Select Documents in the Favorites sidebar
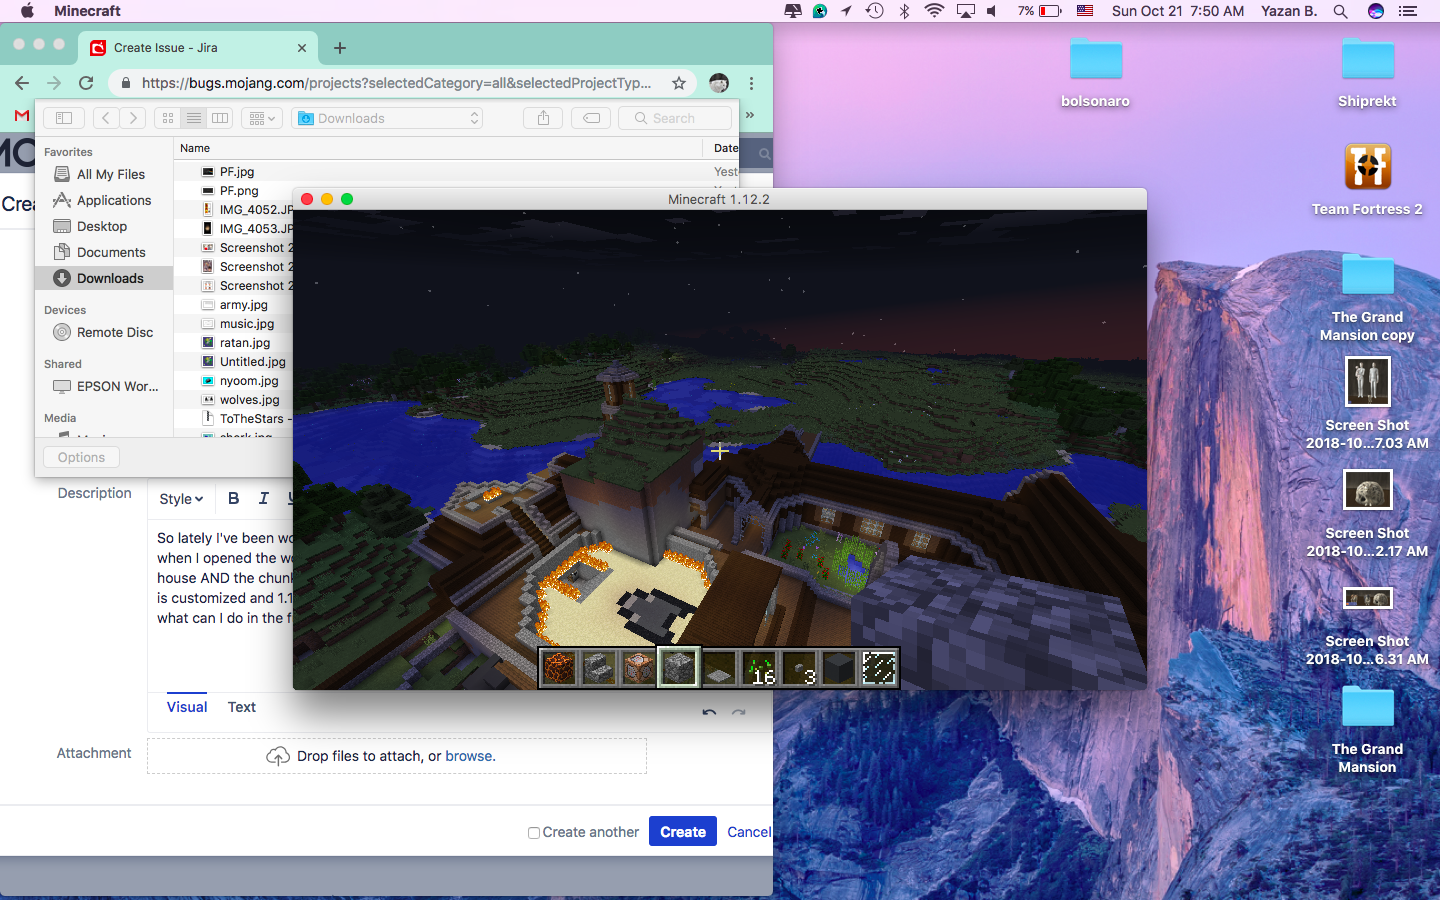The image size is (1440, 900). click(x=105, y=252)
